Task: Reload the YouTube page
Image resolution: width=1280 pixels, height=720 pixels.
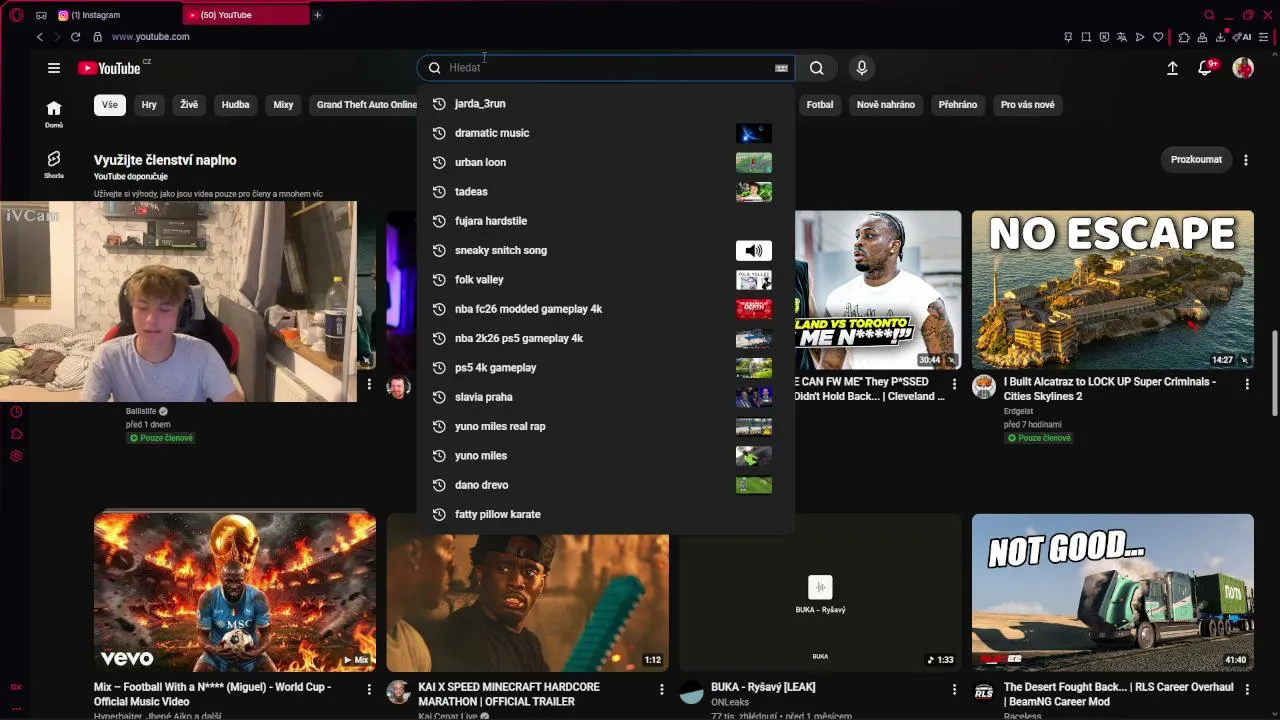Action: point(75,37)
